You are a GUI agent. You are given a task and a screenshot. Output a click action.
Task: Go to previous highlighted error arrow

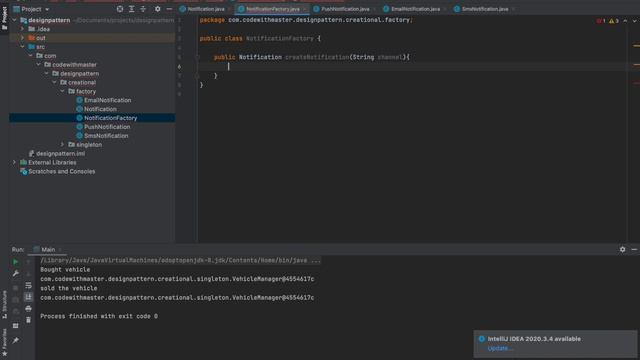pyautogui.click(x=625, y=21)
